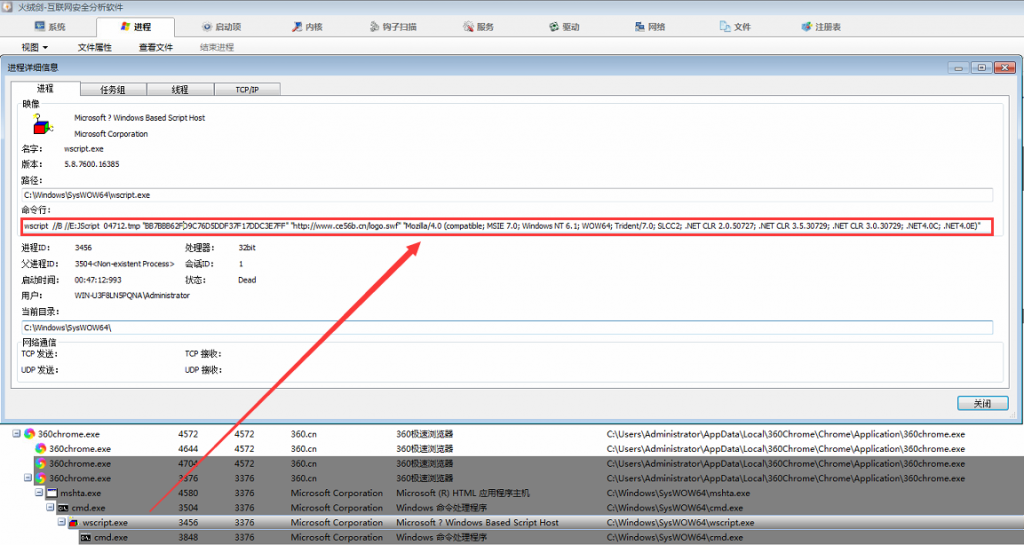Click the 服务 (Services) icon
This screenshot has height=545, width=1024.
468,27
